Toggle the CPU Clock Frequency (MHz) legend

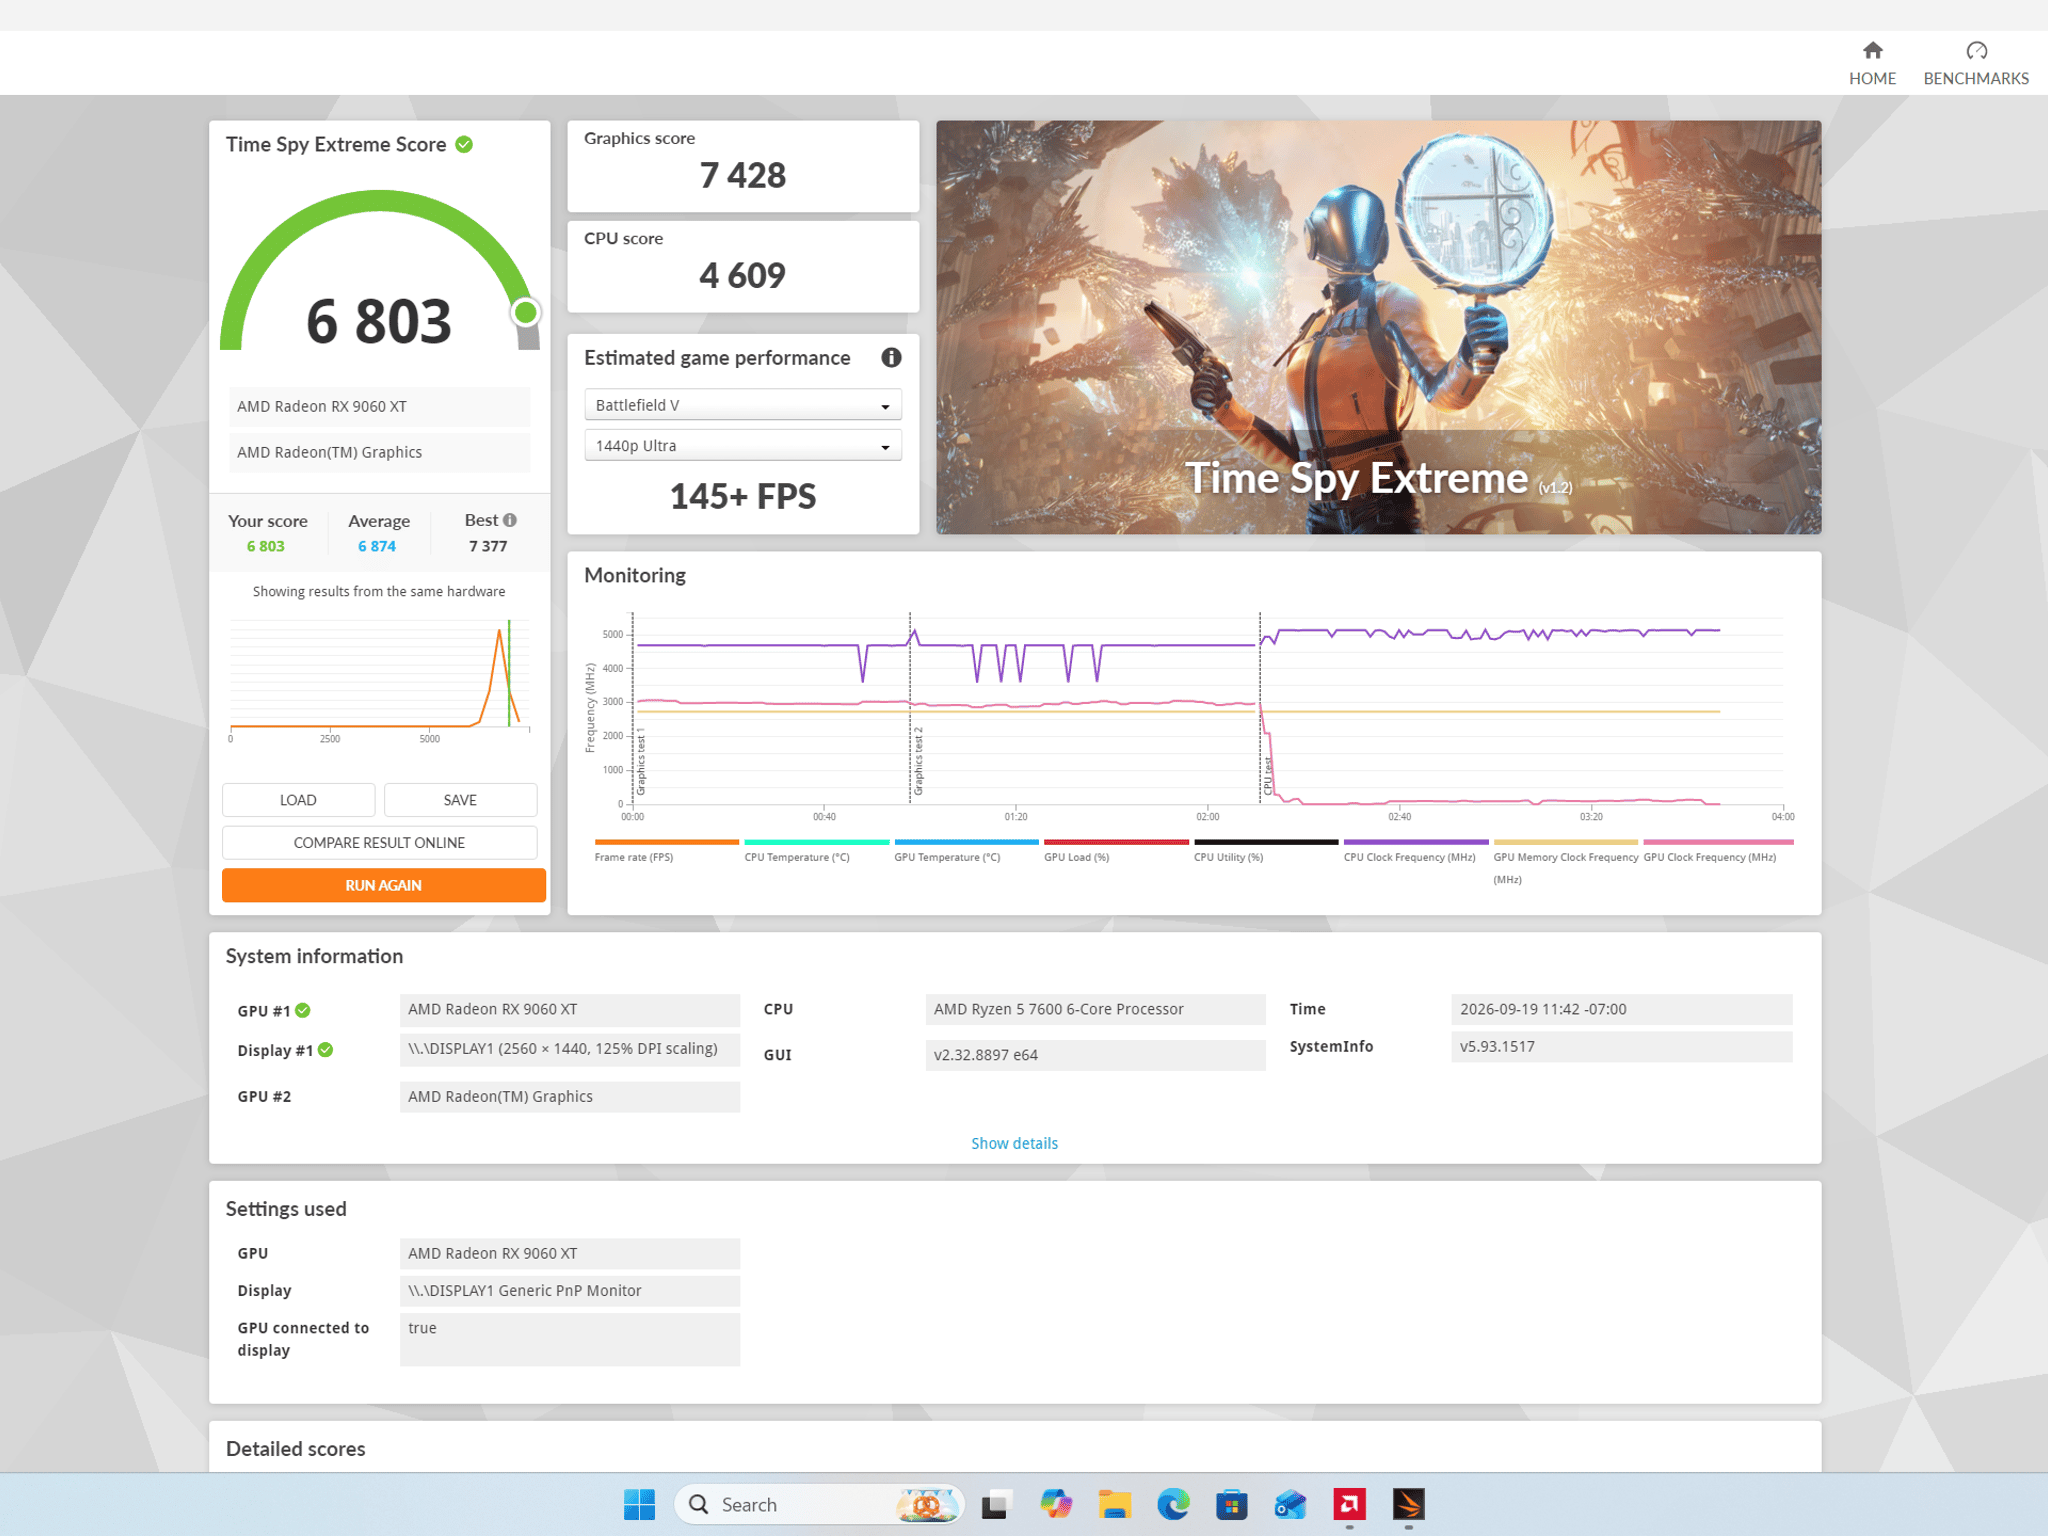pyautogui.click(x=1416, y=851)
